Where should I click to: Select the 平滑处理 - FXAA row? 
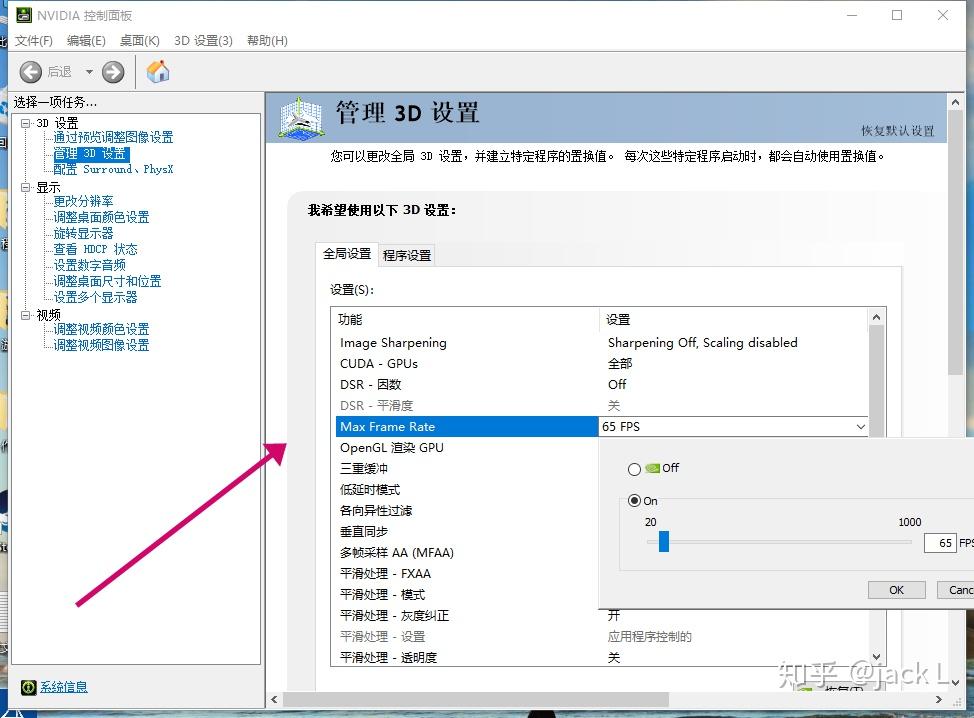point(467,574)
